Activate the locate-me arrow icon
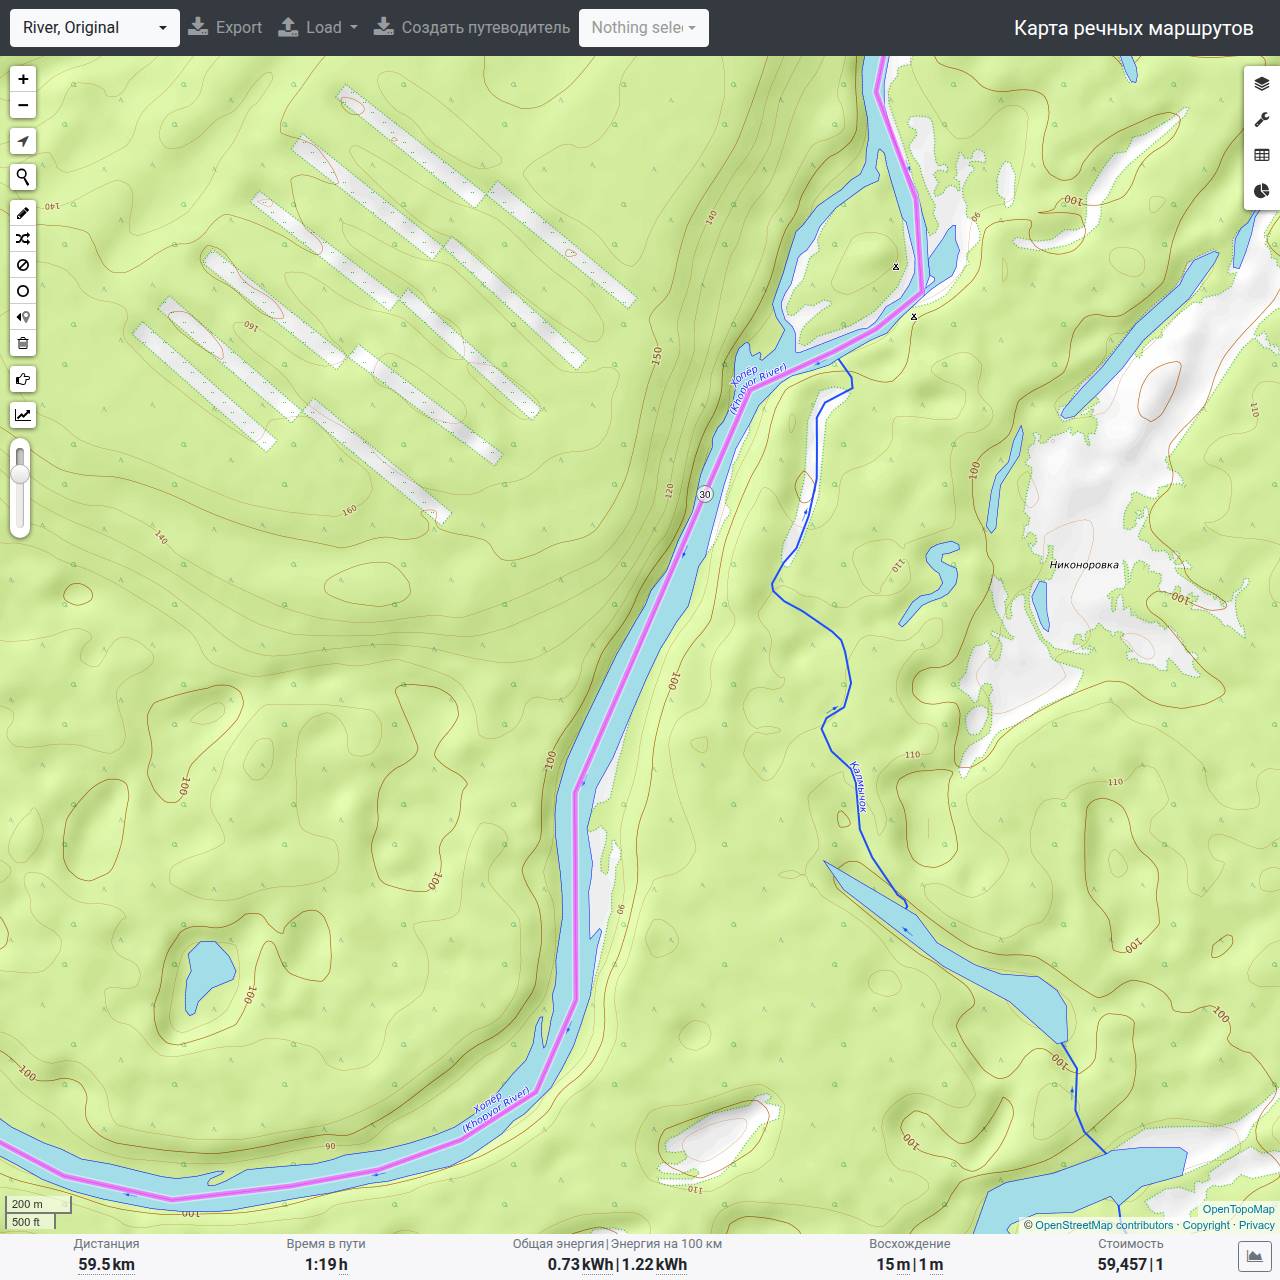The width and height of the screenshot is (1280, 1280). click(23, 141)
